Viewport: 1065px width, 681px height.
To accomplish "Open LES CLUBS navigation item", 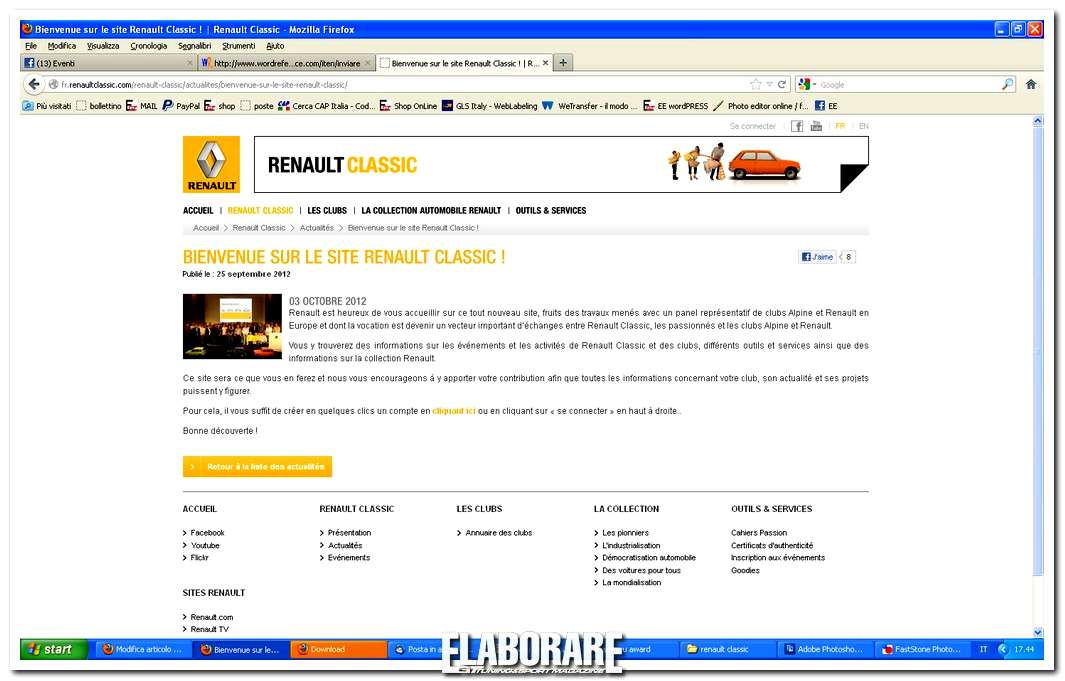I will [x=327, y=210].
